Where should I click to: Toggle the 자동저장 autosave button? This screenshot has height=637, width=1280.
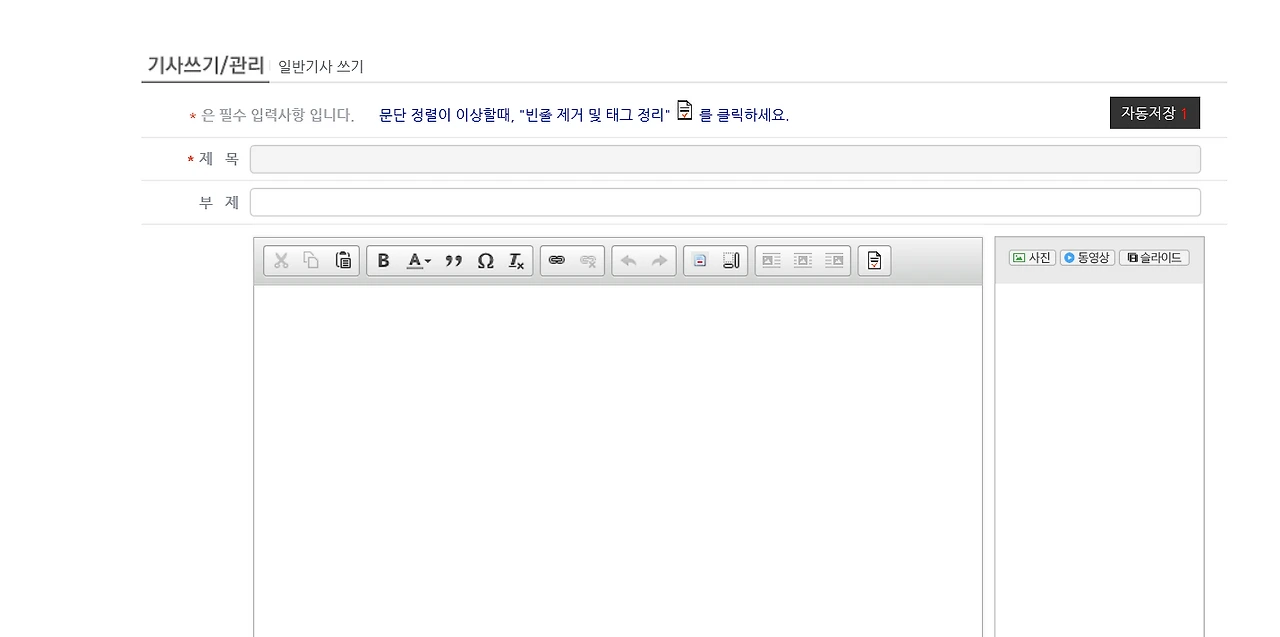click(x=1155, y=113)
